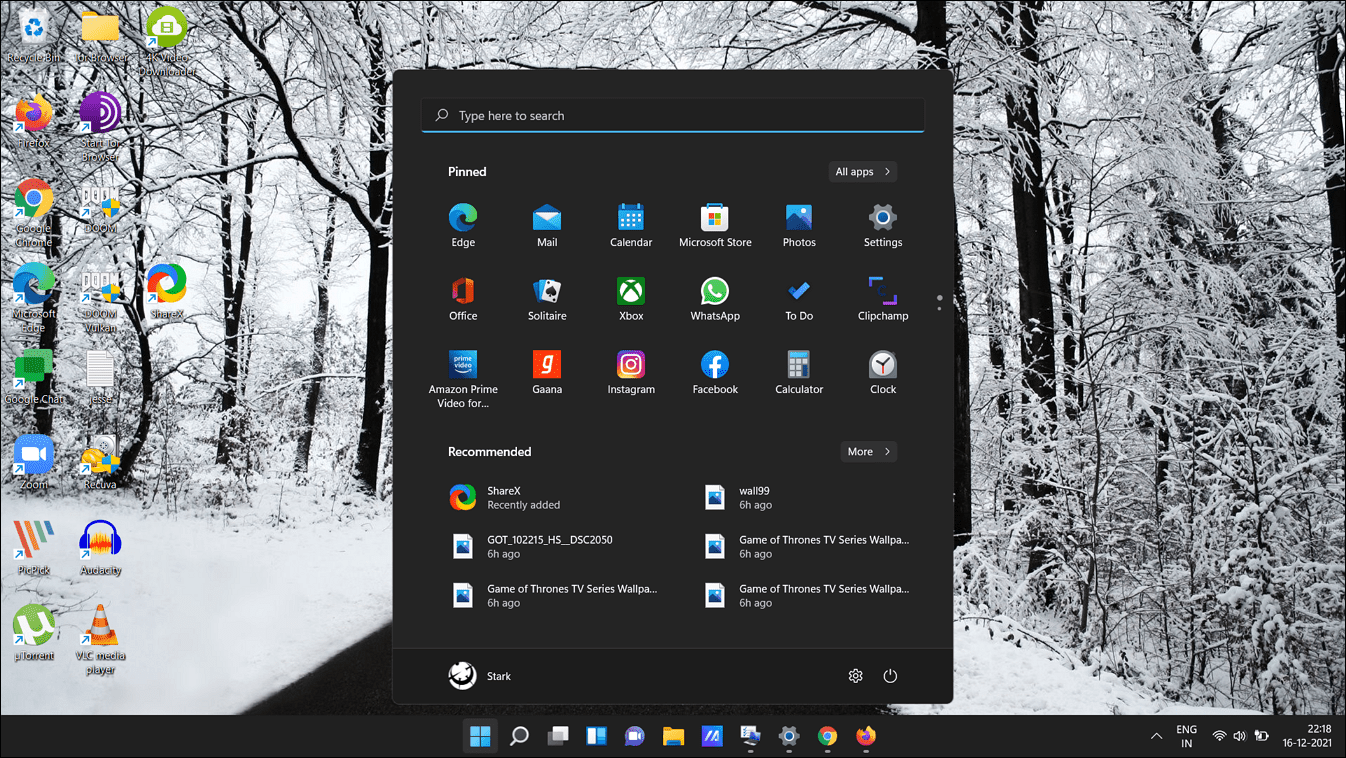Go to next pinned apps page
1346x758 pixels.
pos(939,308)
